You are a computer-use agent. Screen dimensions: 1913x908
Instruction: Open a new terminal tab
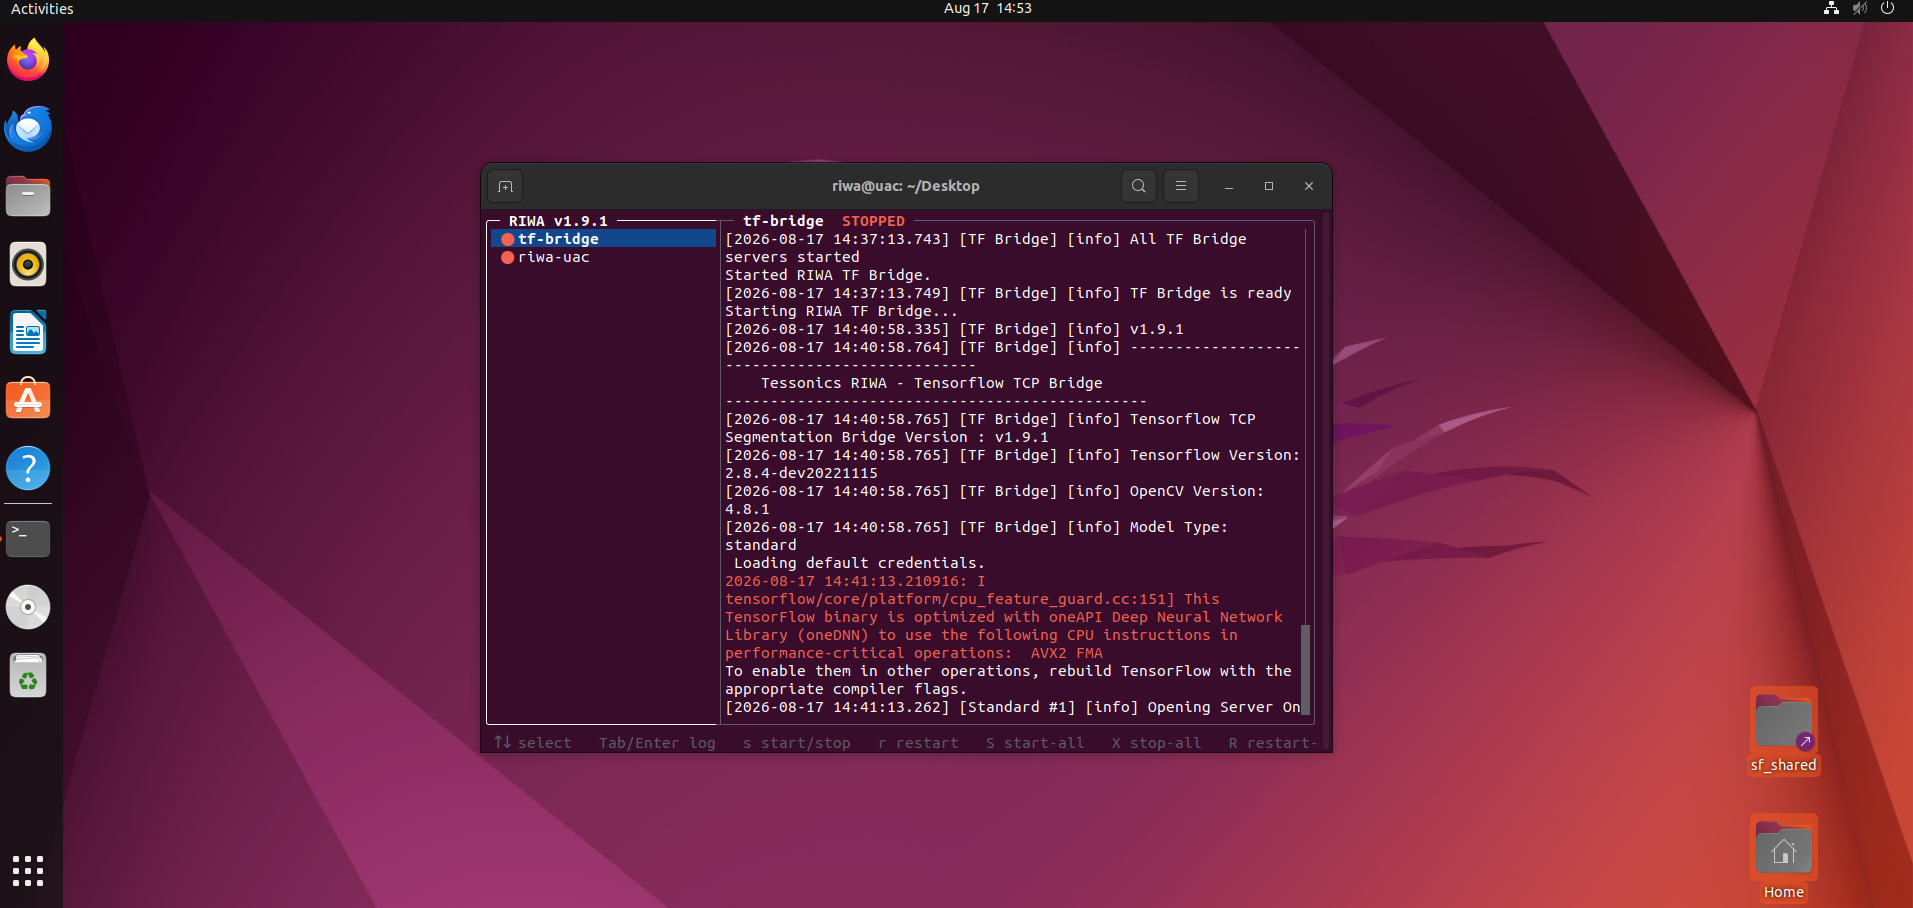[x=505, y=186]
